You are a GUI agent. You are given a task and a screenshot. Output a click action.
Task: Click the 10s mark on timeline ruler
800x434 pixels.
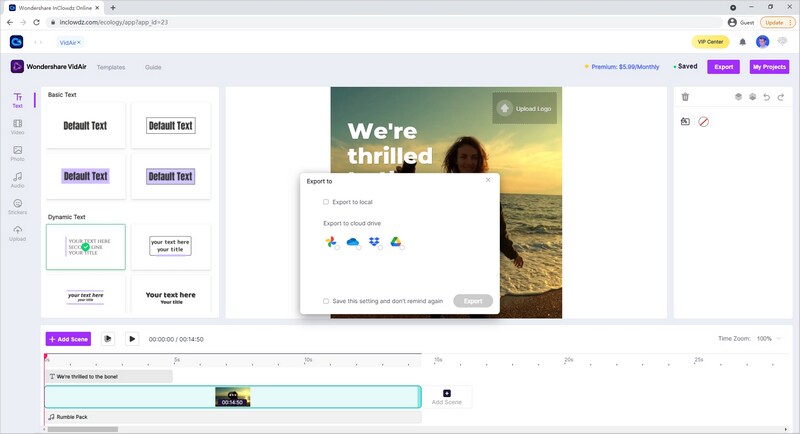click(x=308, y=360)
